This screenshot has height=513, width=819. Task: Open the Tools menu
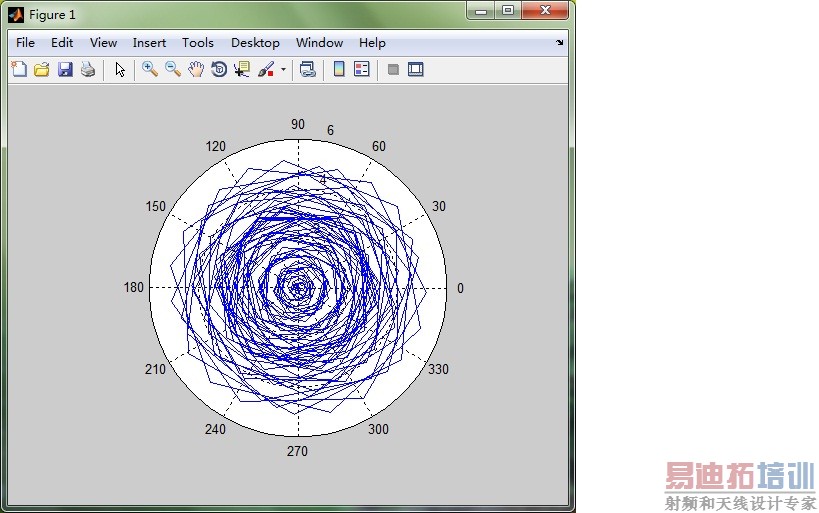click(198, 43)
